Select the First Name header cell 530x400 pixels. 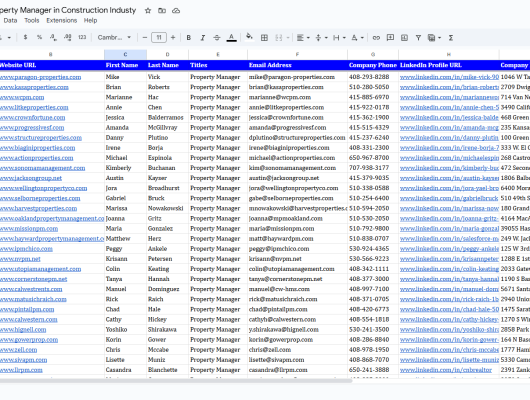point(125,65)
